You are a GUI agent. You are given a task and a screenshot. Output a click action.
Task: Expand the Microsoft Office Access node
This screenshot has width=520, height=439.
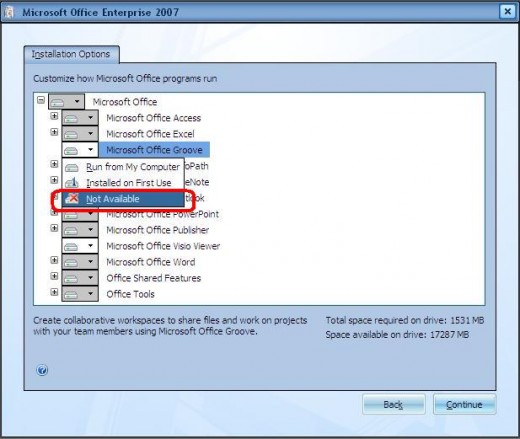[54, 116]
